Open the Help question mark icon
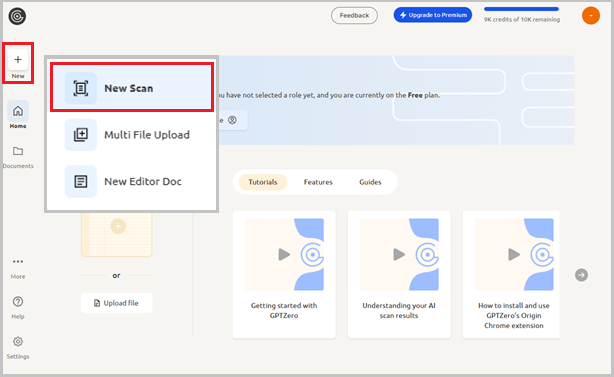 point(18,301)
